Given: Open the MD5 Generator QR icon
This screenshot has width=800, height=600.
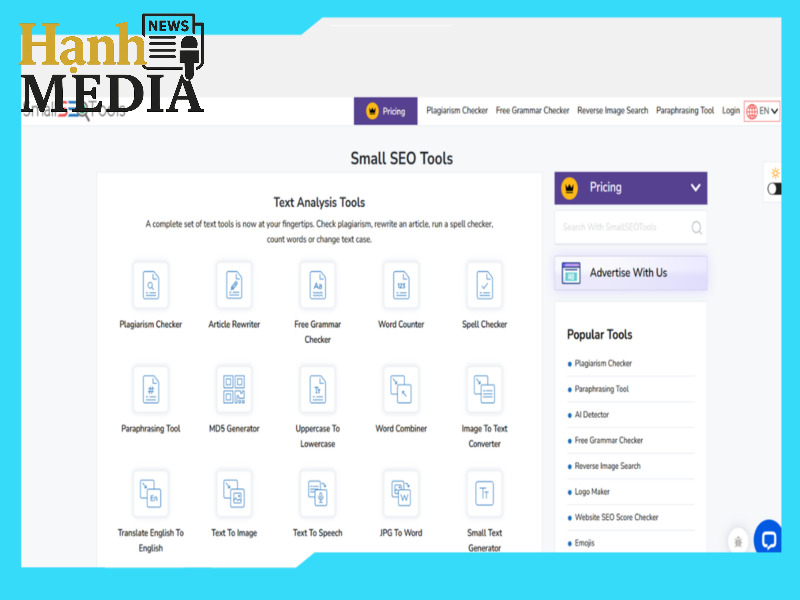Looking at the screenshot, I should click(x=234, y=389).
